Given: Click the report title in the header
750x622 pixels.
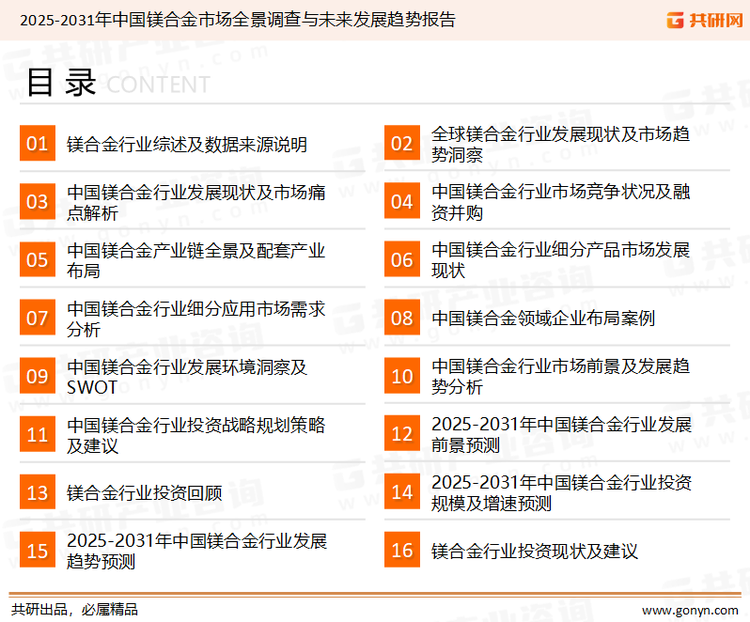Looking at the screenshot, I should (238, 20).
